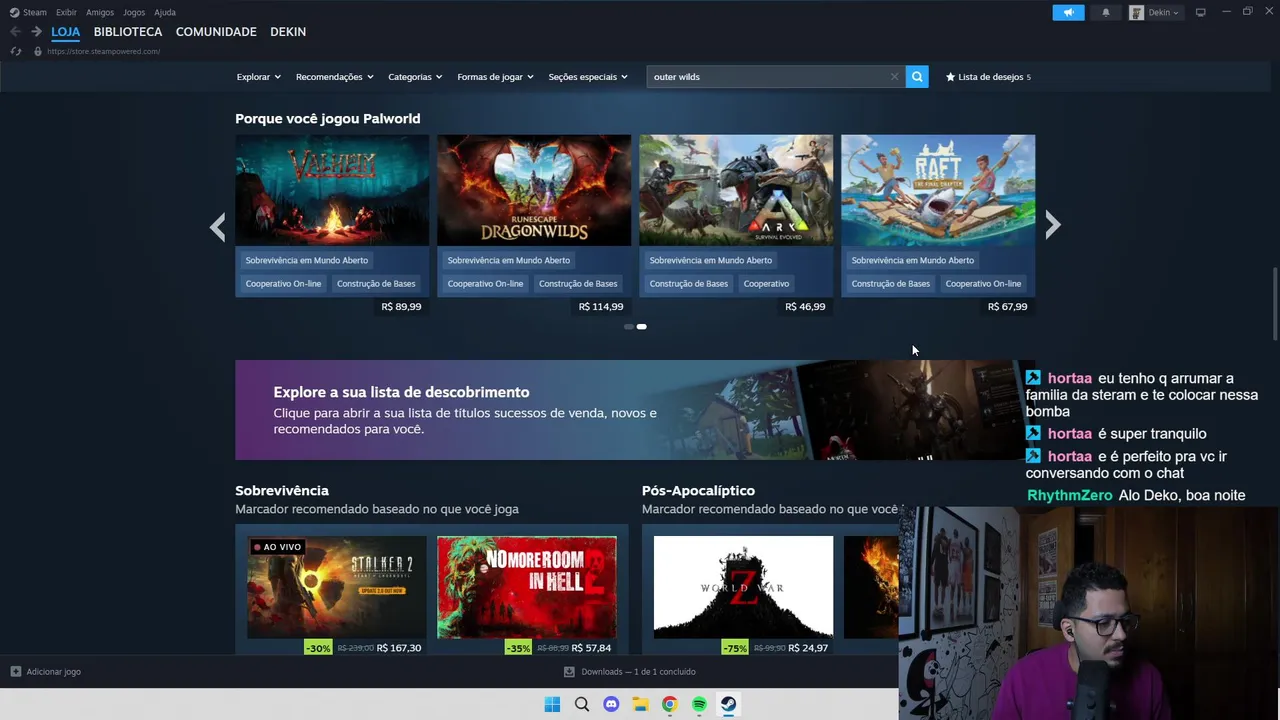Go back using the left navigation arrow
Viewport: 1280px width, 720px height.
point(15,32)
